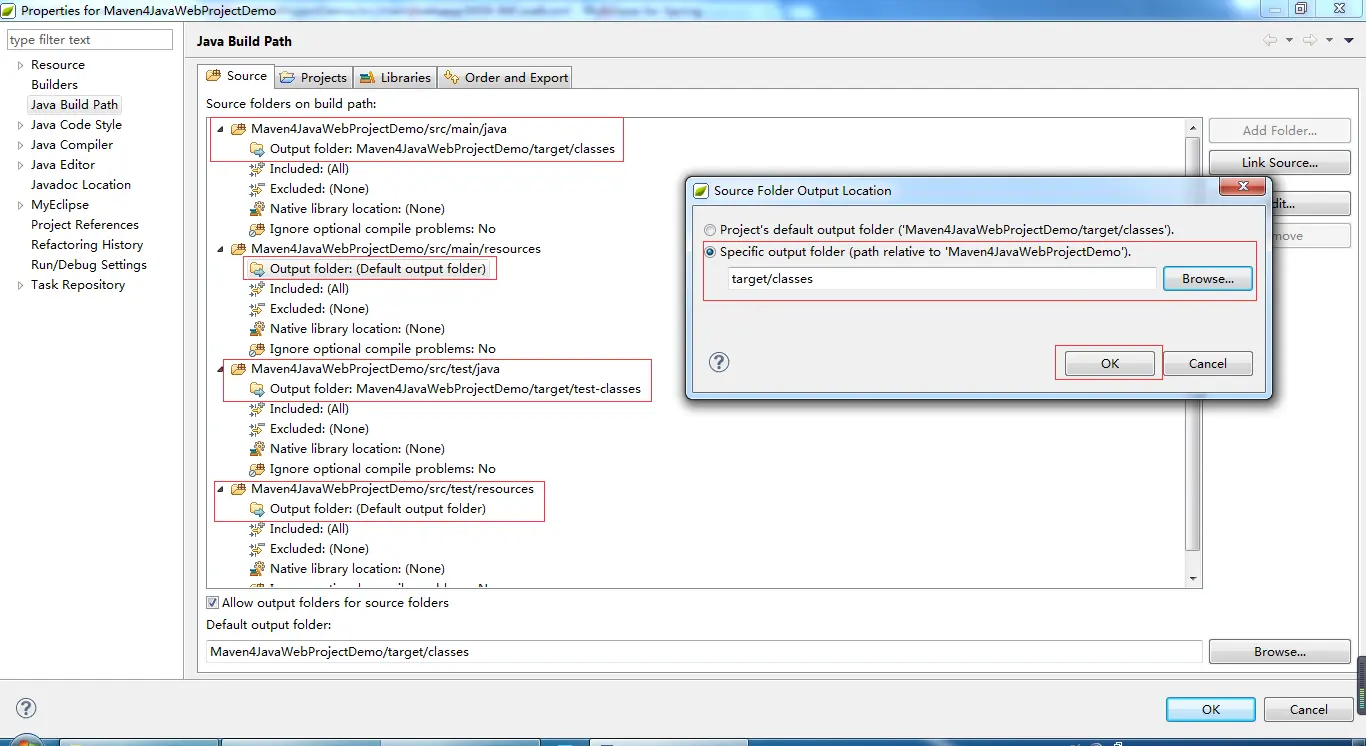The width and height of the screenshot is (1366, 746).
Task: Open the back history dropdown arrow
Action: click(x=1289, y=40)
